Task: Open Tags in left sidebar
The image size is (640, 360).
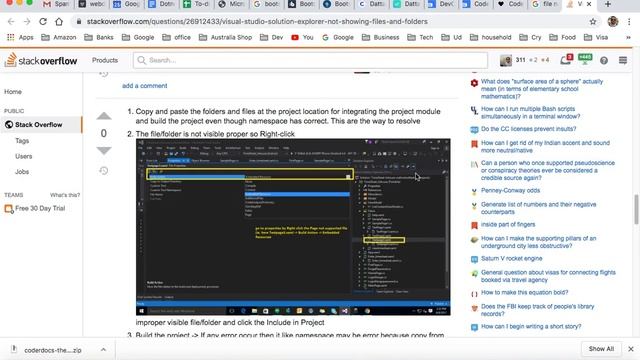Action: (x=22, y=141)
